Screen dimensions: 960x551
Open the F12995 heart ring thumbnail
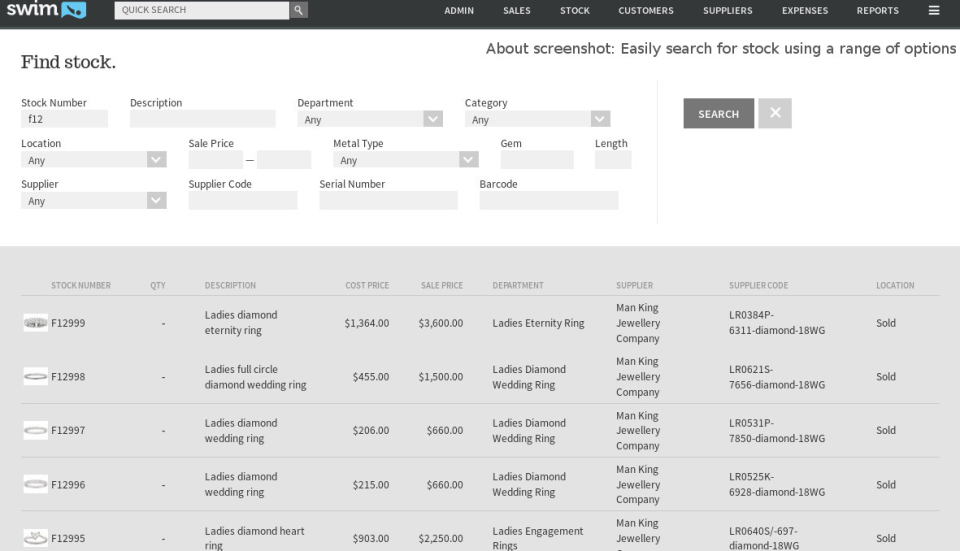36,538
